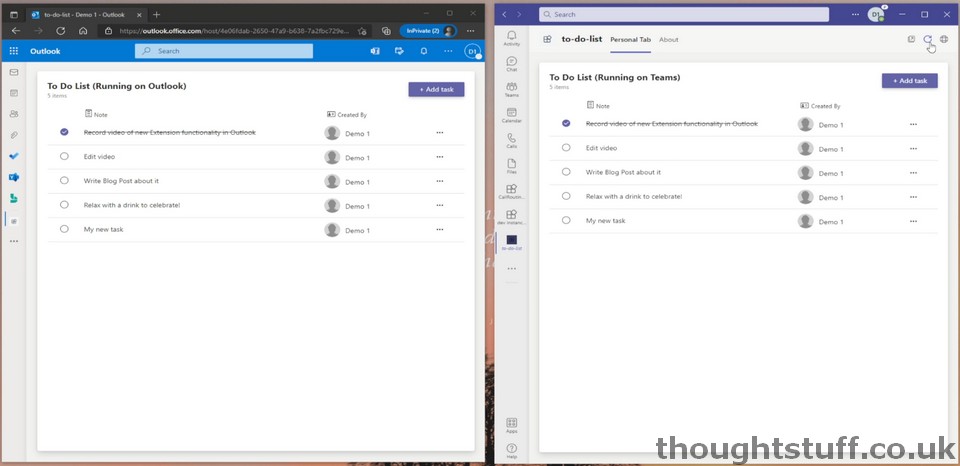Open Yammer icon in Outlook sidebar
The height and width of the screenshot is (466, 960).
tap(13, 177)
